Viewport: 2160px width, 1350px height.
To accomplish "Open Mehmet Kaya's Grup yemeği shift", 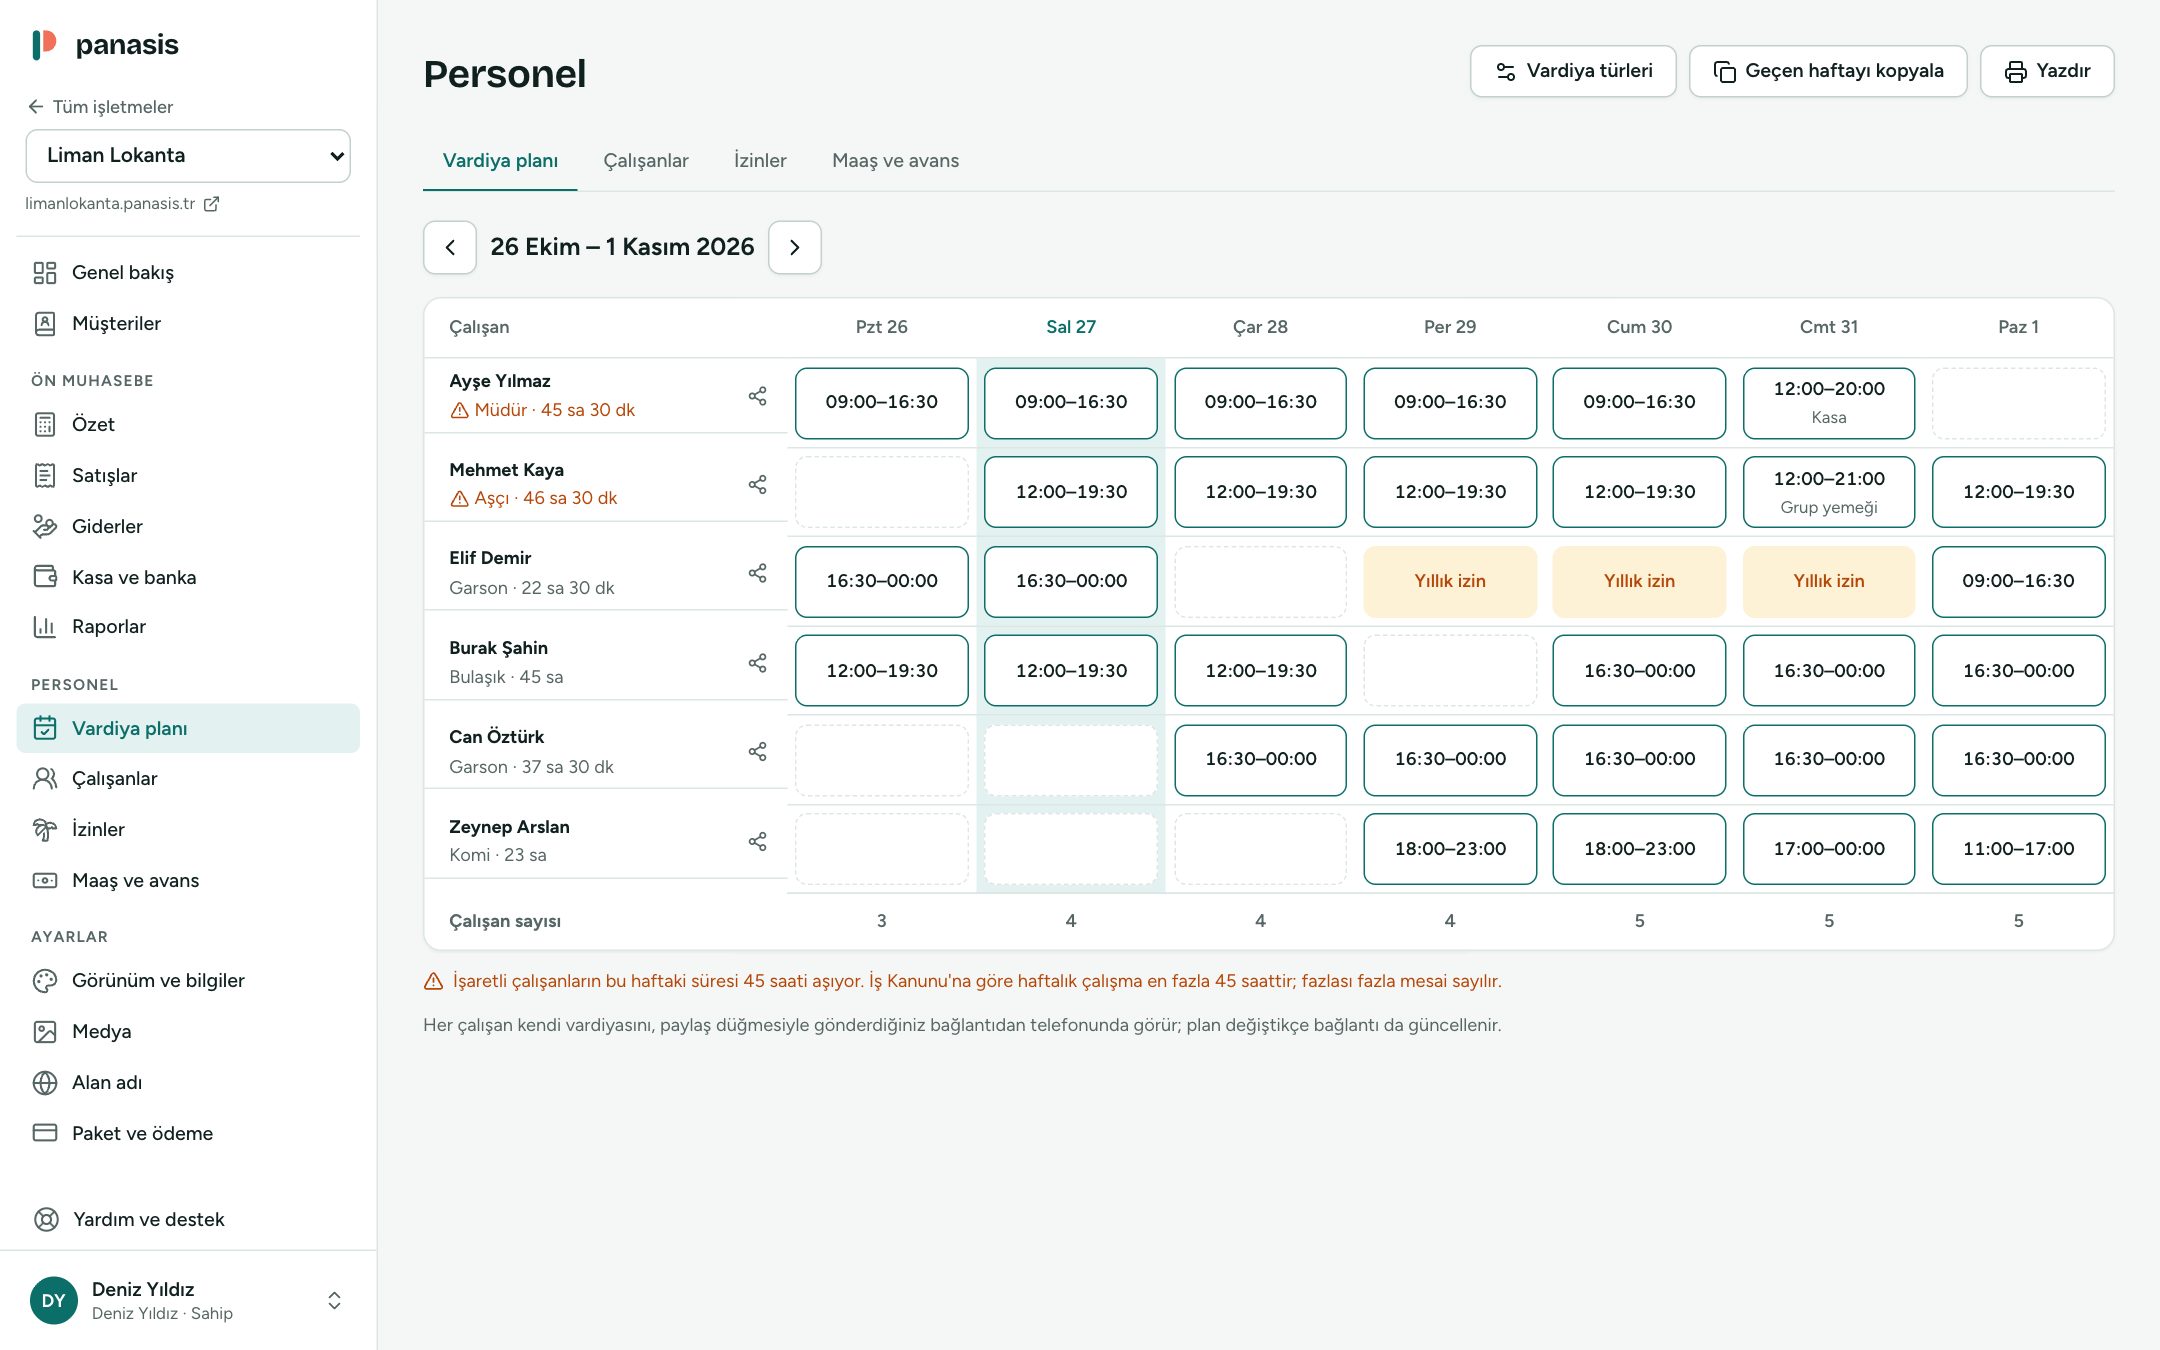I will pyautogui.click(x=1829, y=492).
